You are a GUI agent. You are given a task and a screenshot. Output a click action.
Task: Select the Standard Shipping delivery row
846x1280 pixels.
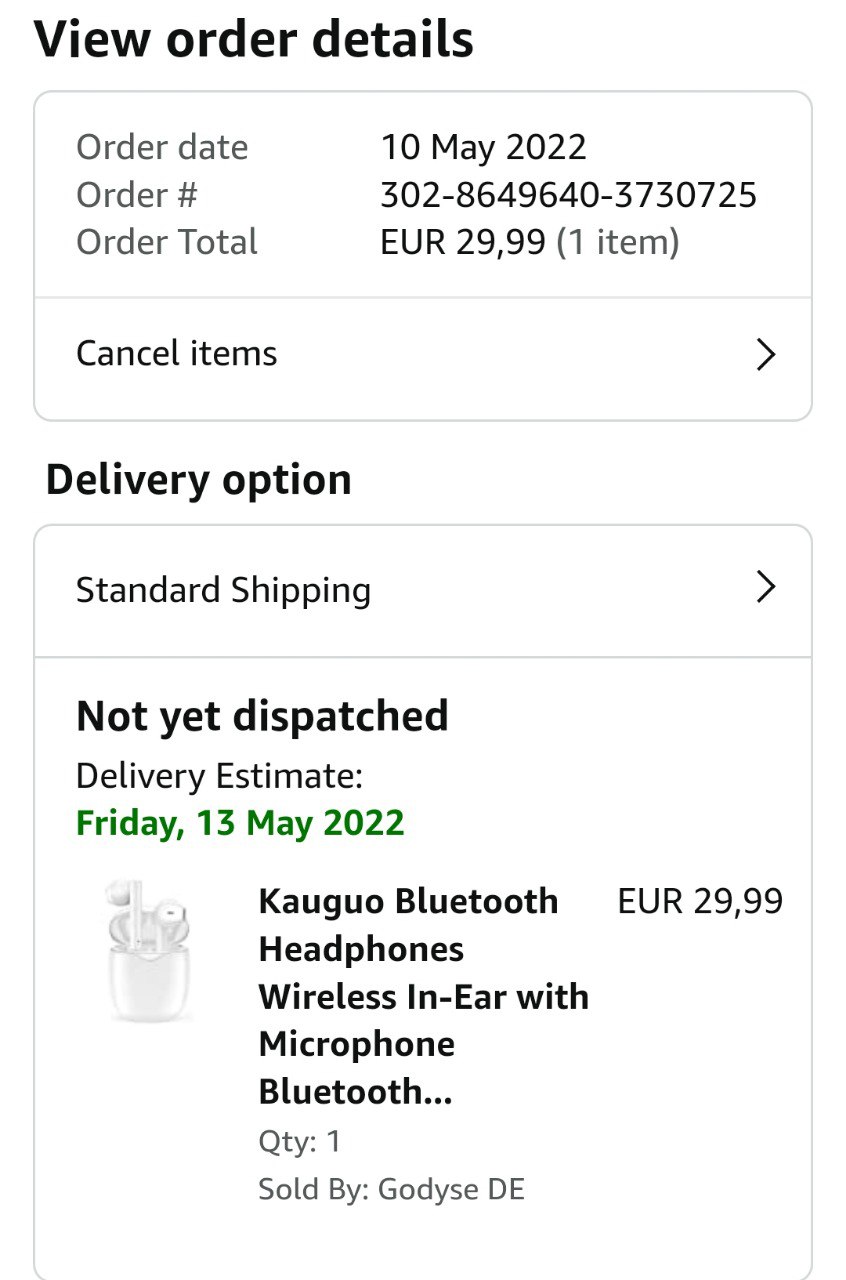click(224, 590)
